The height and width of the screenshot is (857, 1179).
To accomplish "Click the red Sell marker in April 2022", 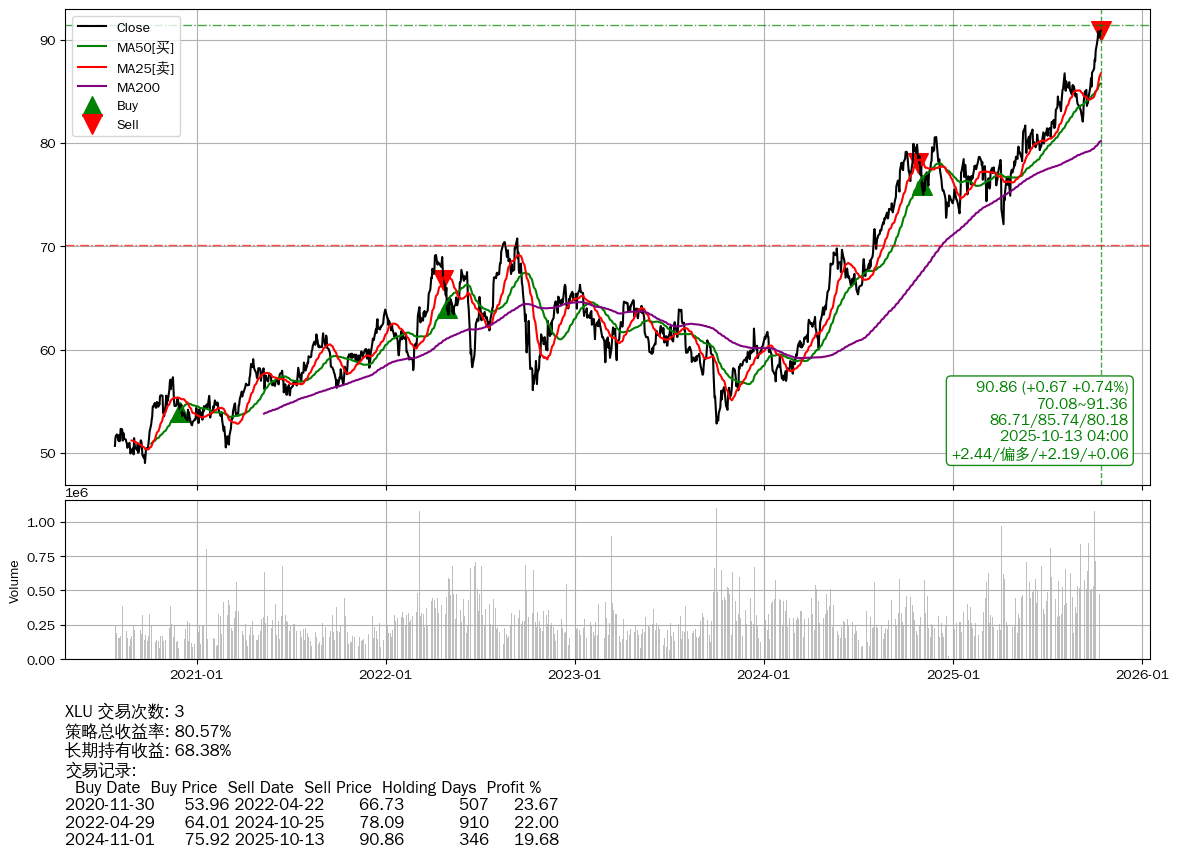I will coord(443,280).
